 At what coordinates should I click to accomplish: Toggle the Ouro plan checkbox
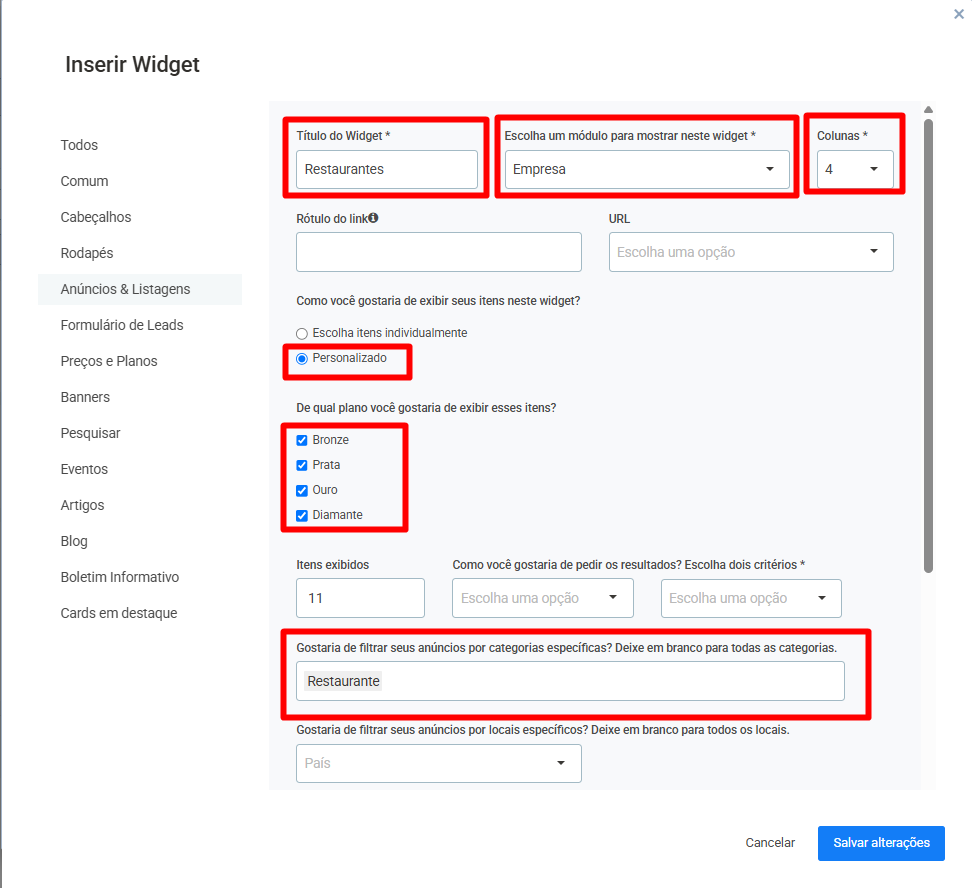(302, 491)
